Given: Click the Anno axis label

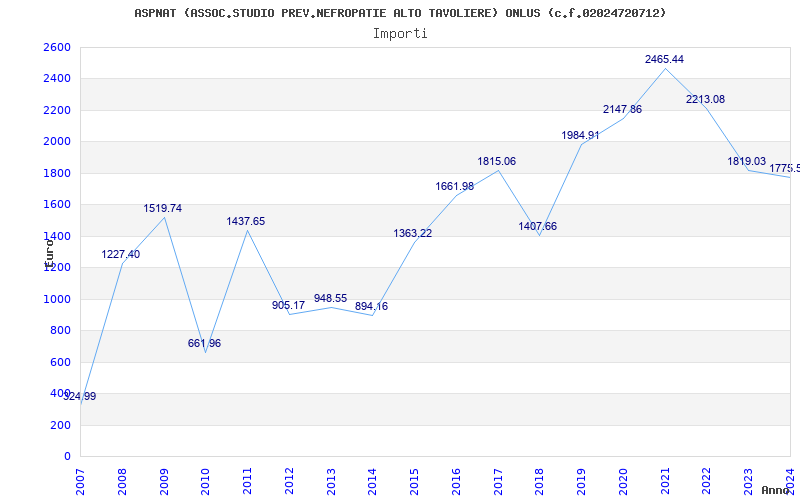Looking at the screenshot, I should tap(777, 490).
